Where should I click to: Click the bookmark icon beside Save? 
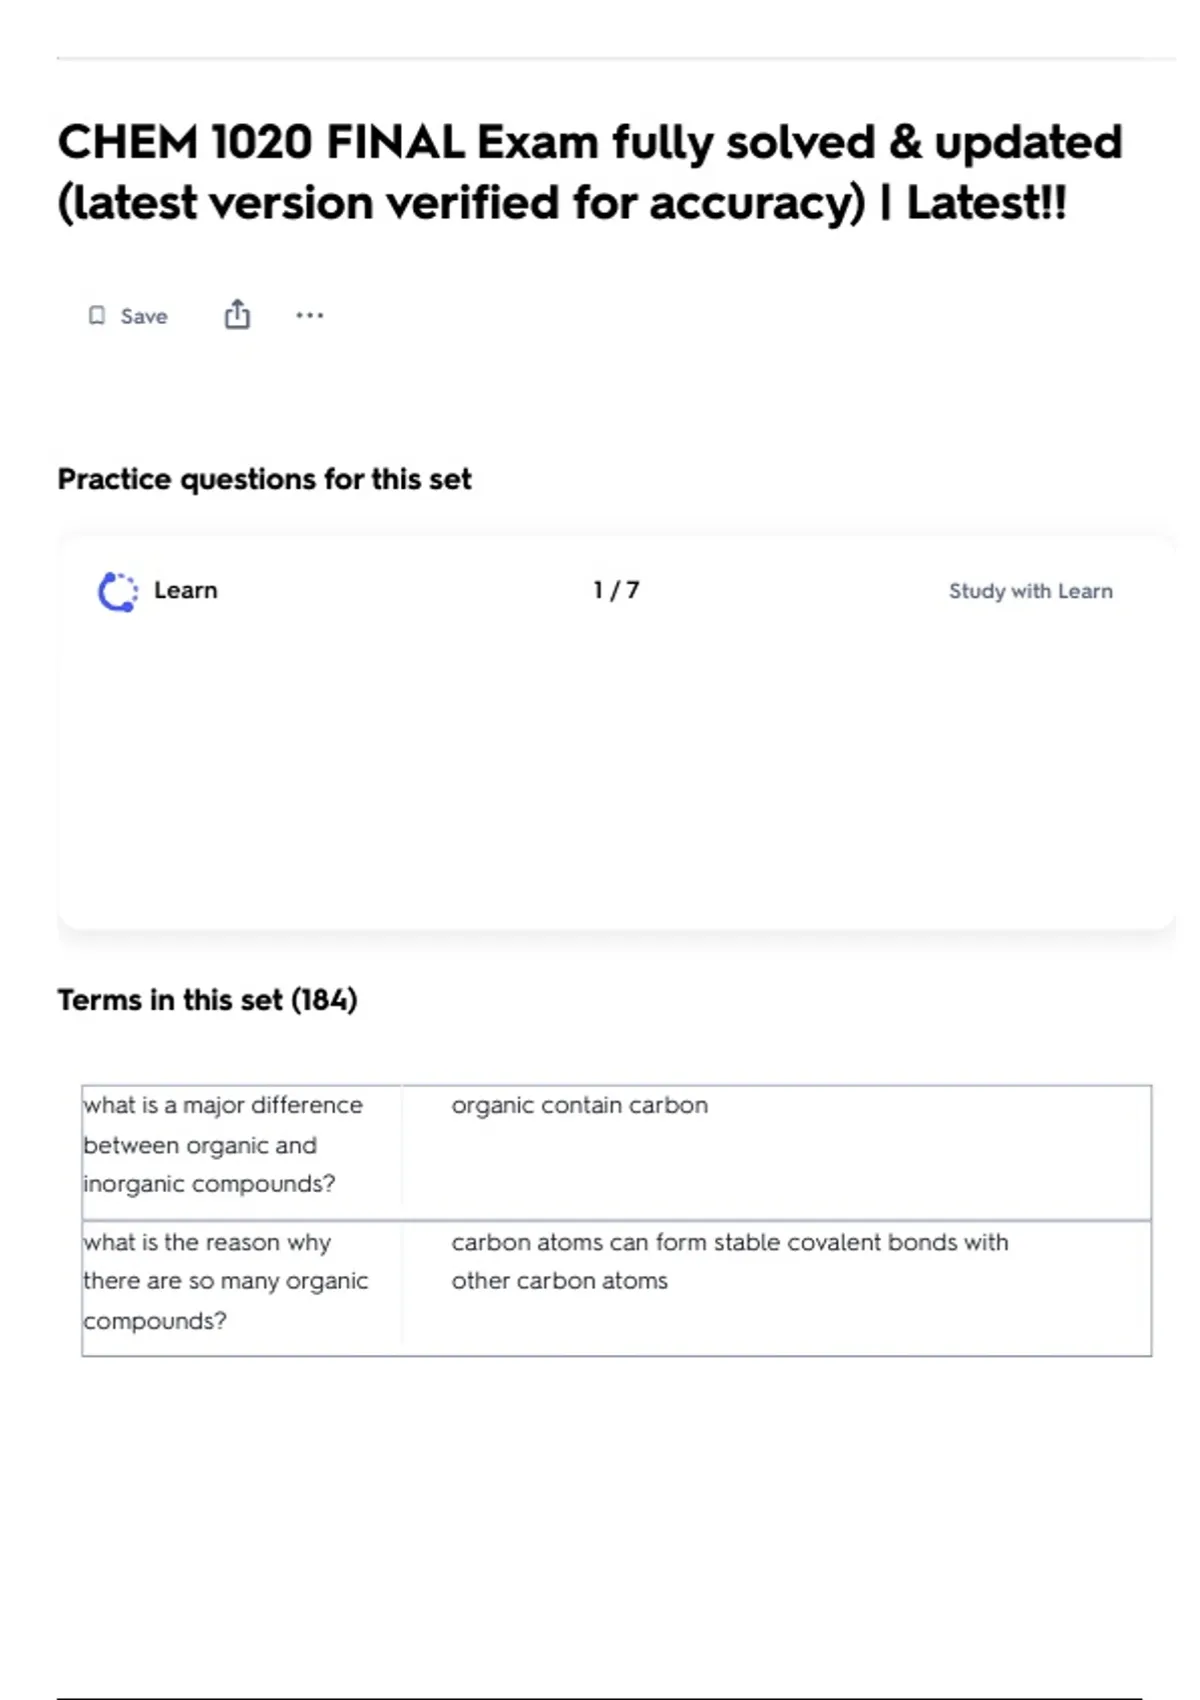tap(97, 316)
